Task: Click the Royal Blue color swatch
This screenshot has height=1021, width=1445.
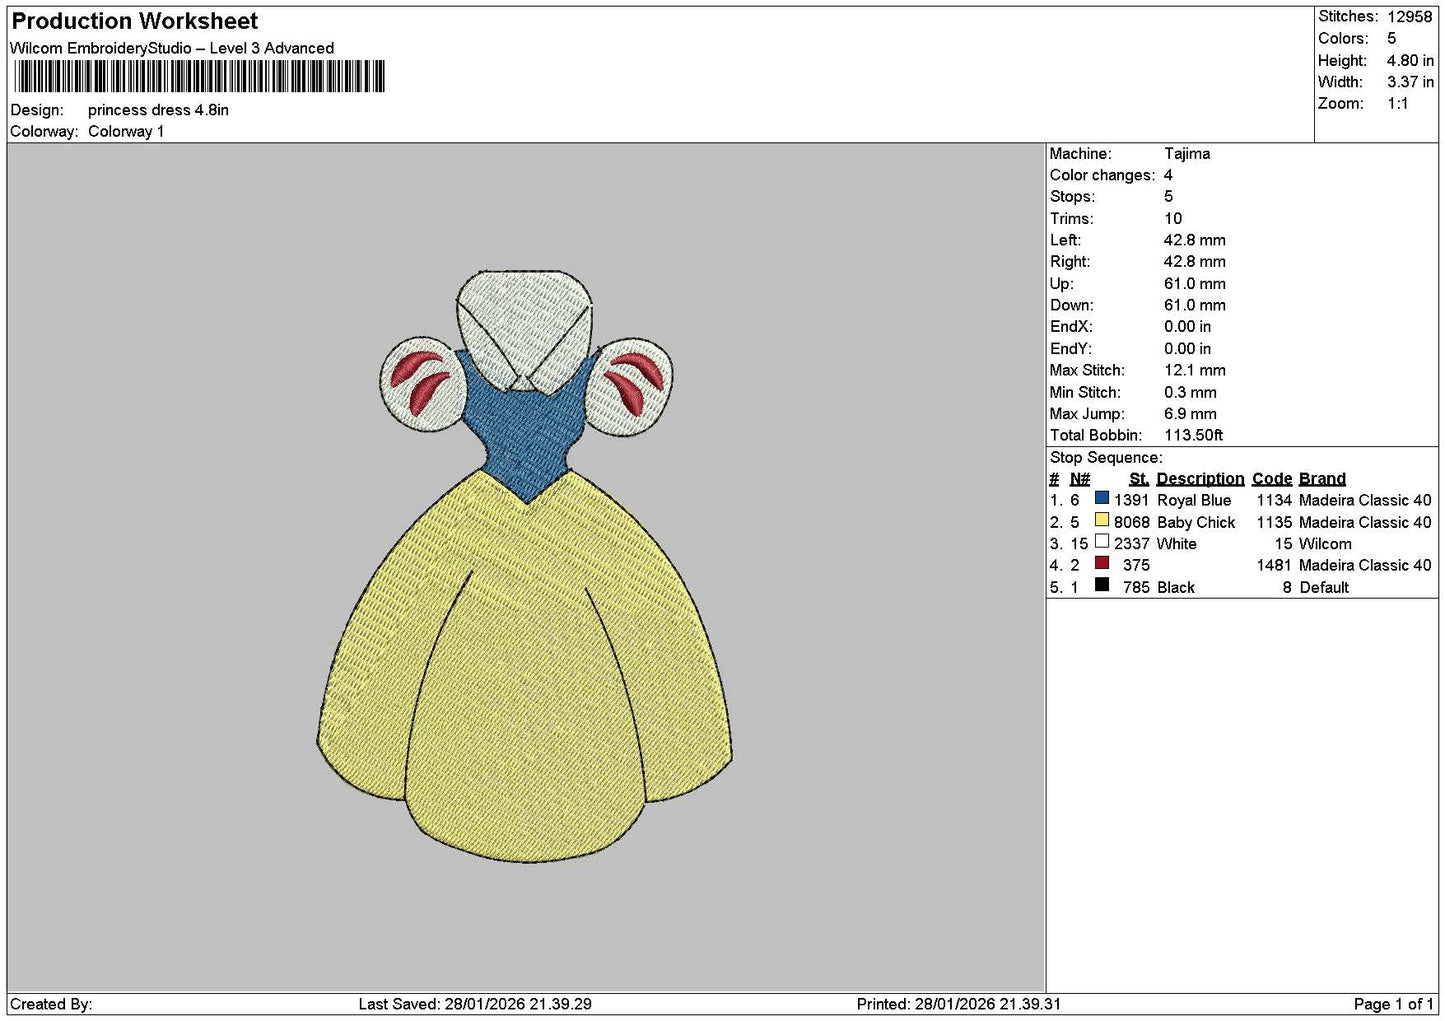Action: pyautogui.click(x=1101, y=498)
